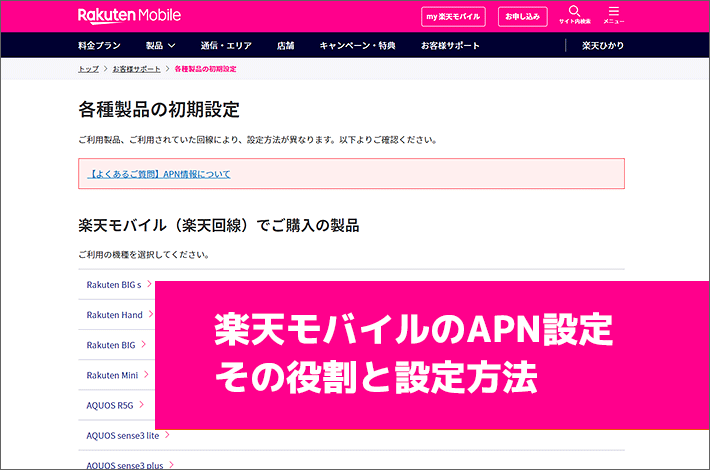This screenshot has height=470, width=710.
Task: Open the キャンペーン・特典 menu item
Action: coord(357,45)
